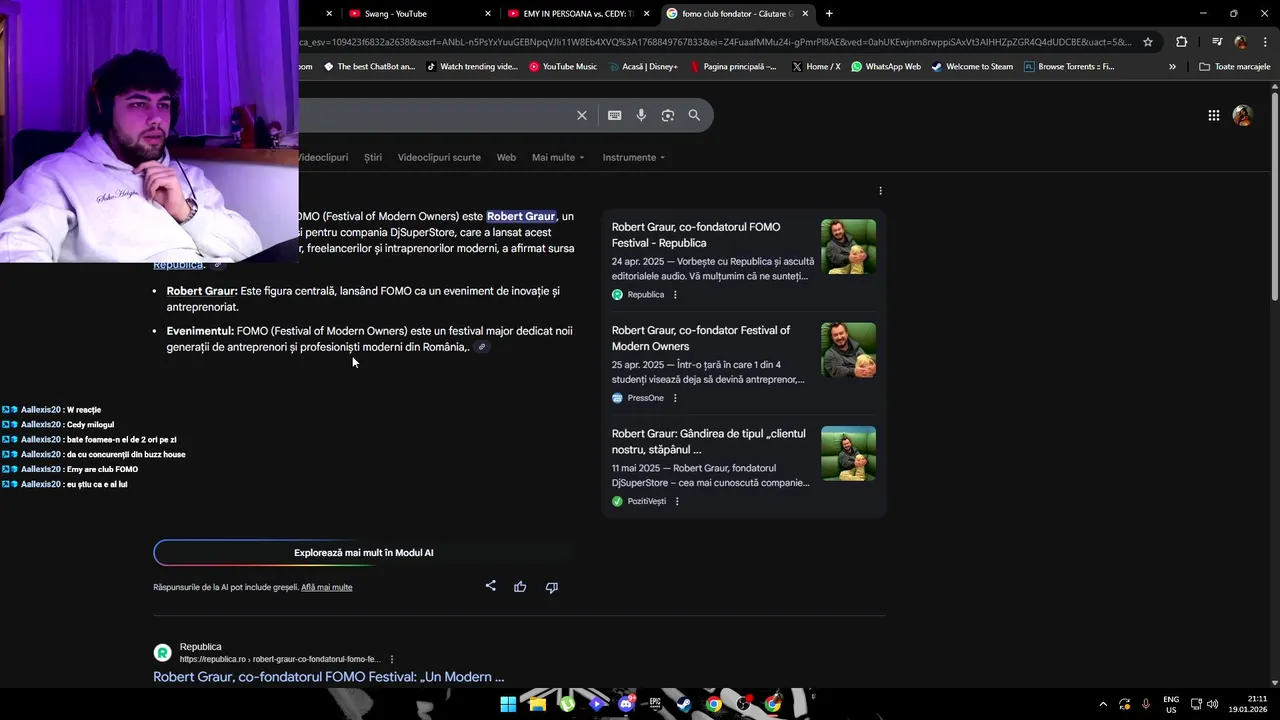The width and height of the screenshot is (1280, 720).
Task: Select the 'Web' search filter
Action: click(x=507, y=157)
